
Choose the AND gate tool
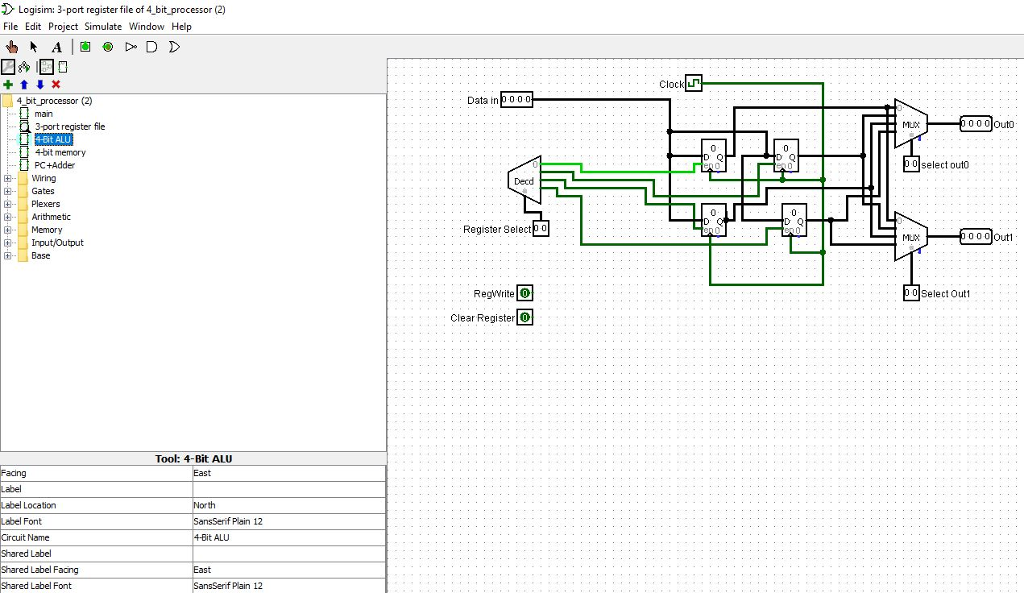152,47
